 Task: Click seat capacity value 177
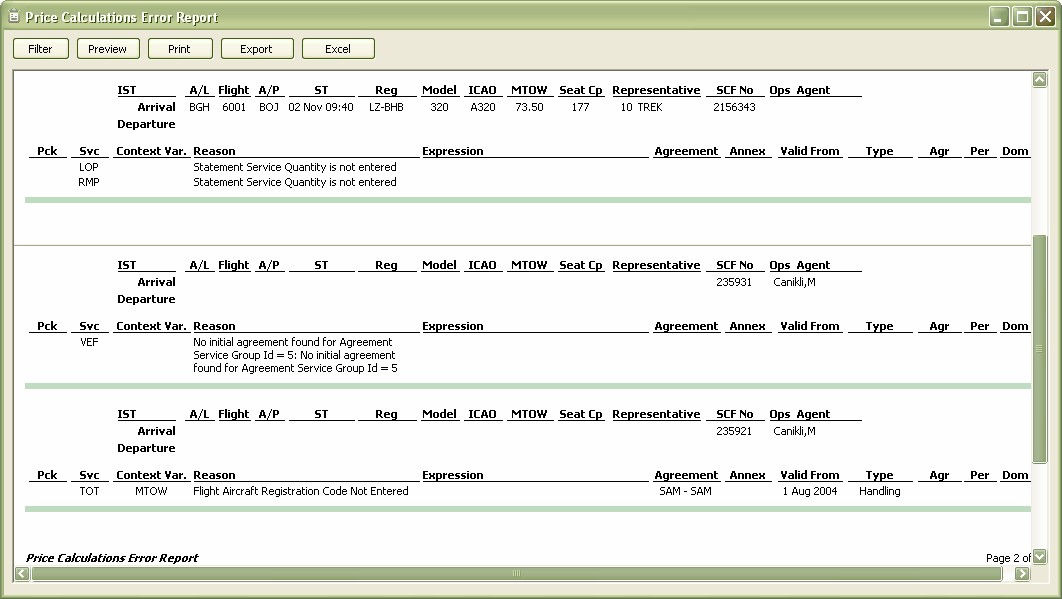(580, 107)
